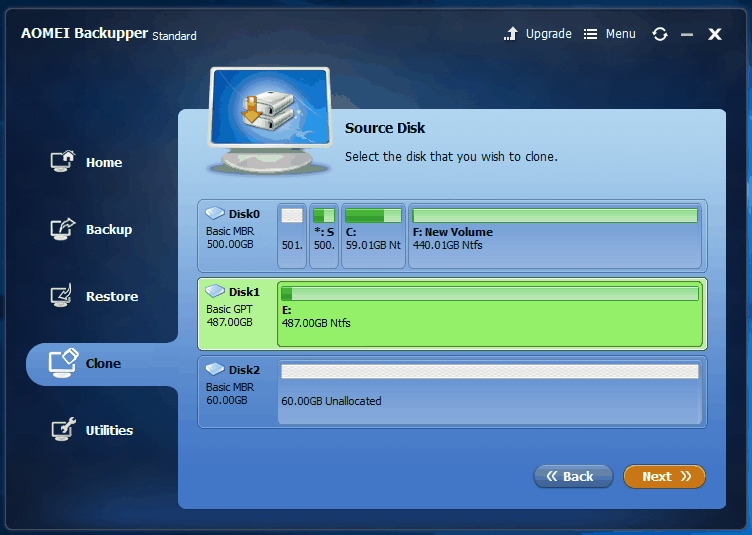The width and height of the screenshot is (752, 535).
Task: Open the Menu dropdown label
Action: (620, 34)
